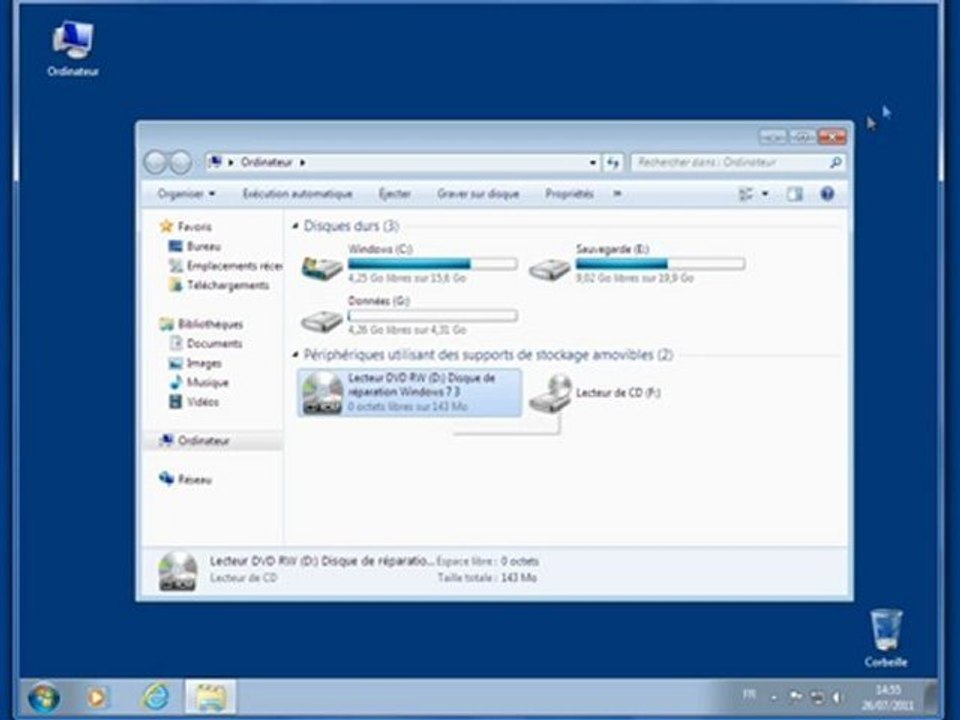Viewport: 960px width, 720px height.
Task: Show more toolbar commands chevron
Action: tap(617, 194)
